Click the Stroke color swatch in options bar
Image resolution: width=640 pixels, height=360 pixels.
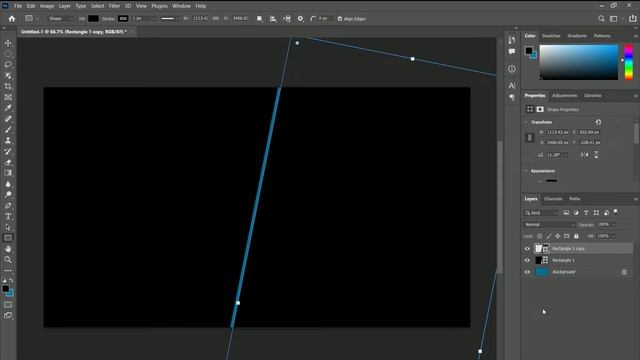(123, 19)
